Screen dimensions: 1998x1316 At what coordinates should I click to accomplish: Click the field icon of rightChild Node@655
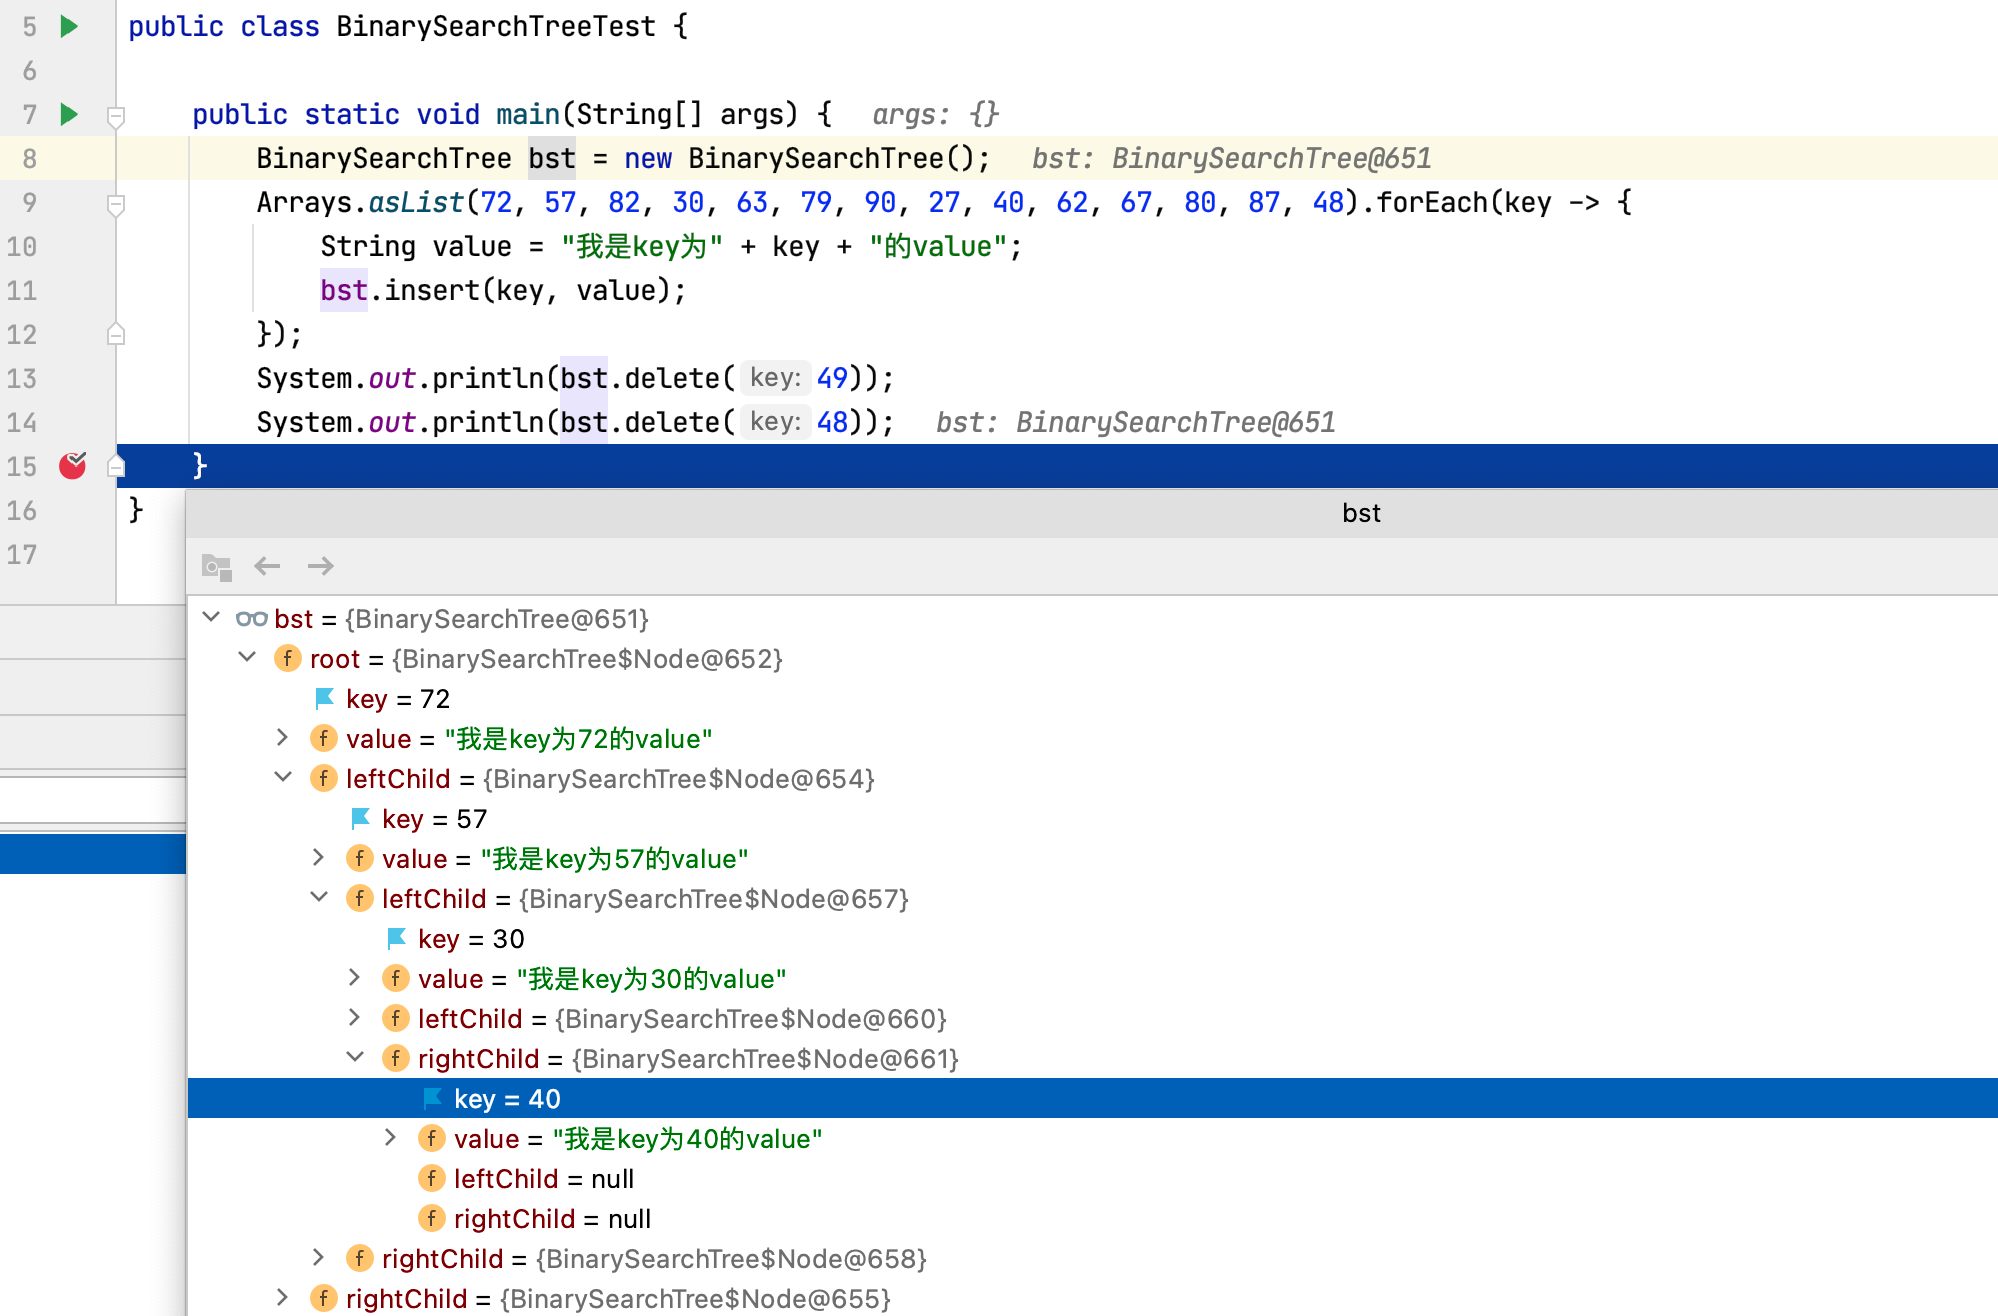[x=324, y=1298]
